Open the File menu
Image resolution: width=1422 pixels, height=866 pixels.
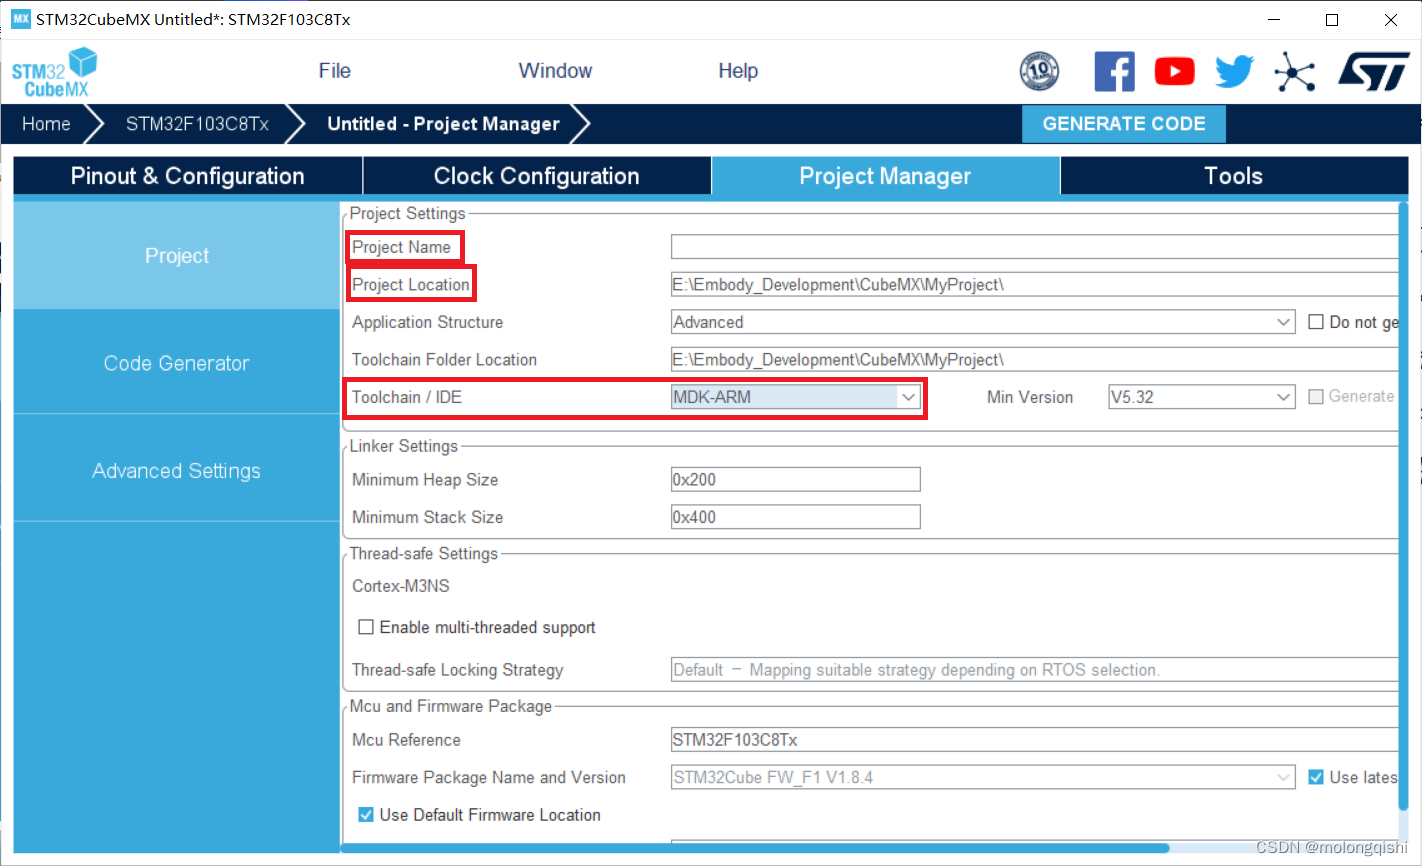(334, 71)
